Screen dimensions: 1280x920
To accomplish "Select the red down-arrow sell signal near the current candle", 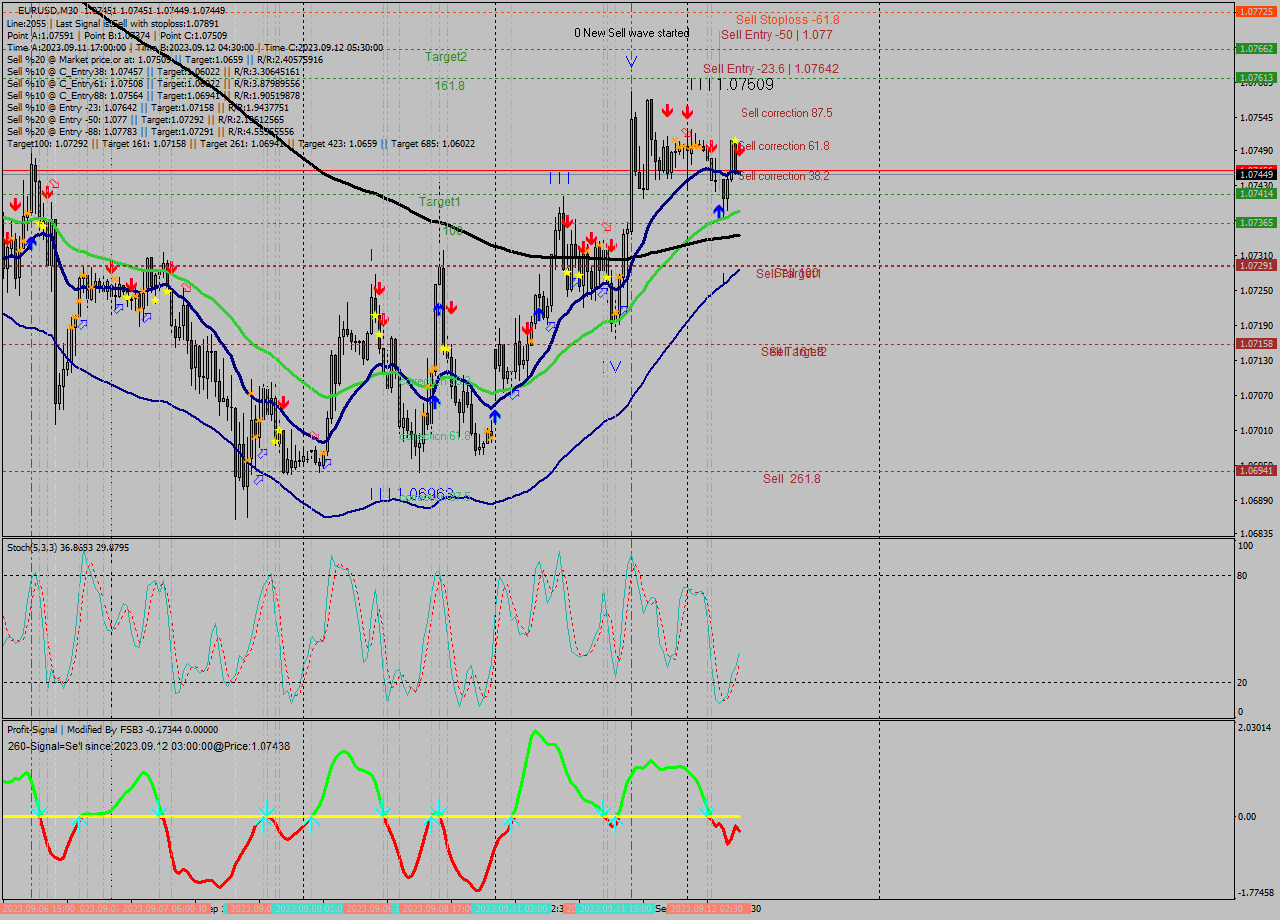I will (740, 150).
